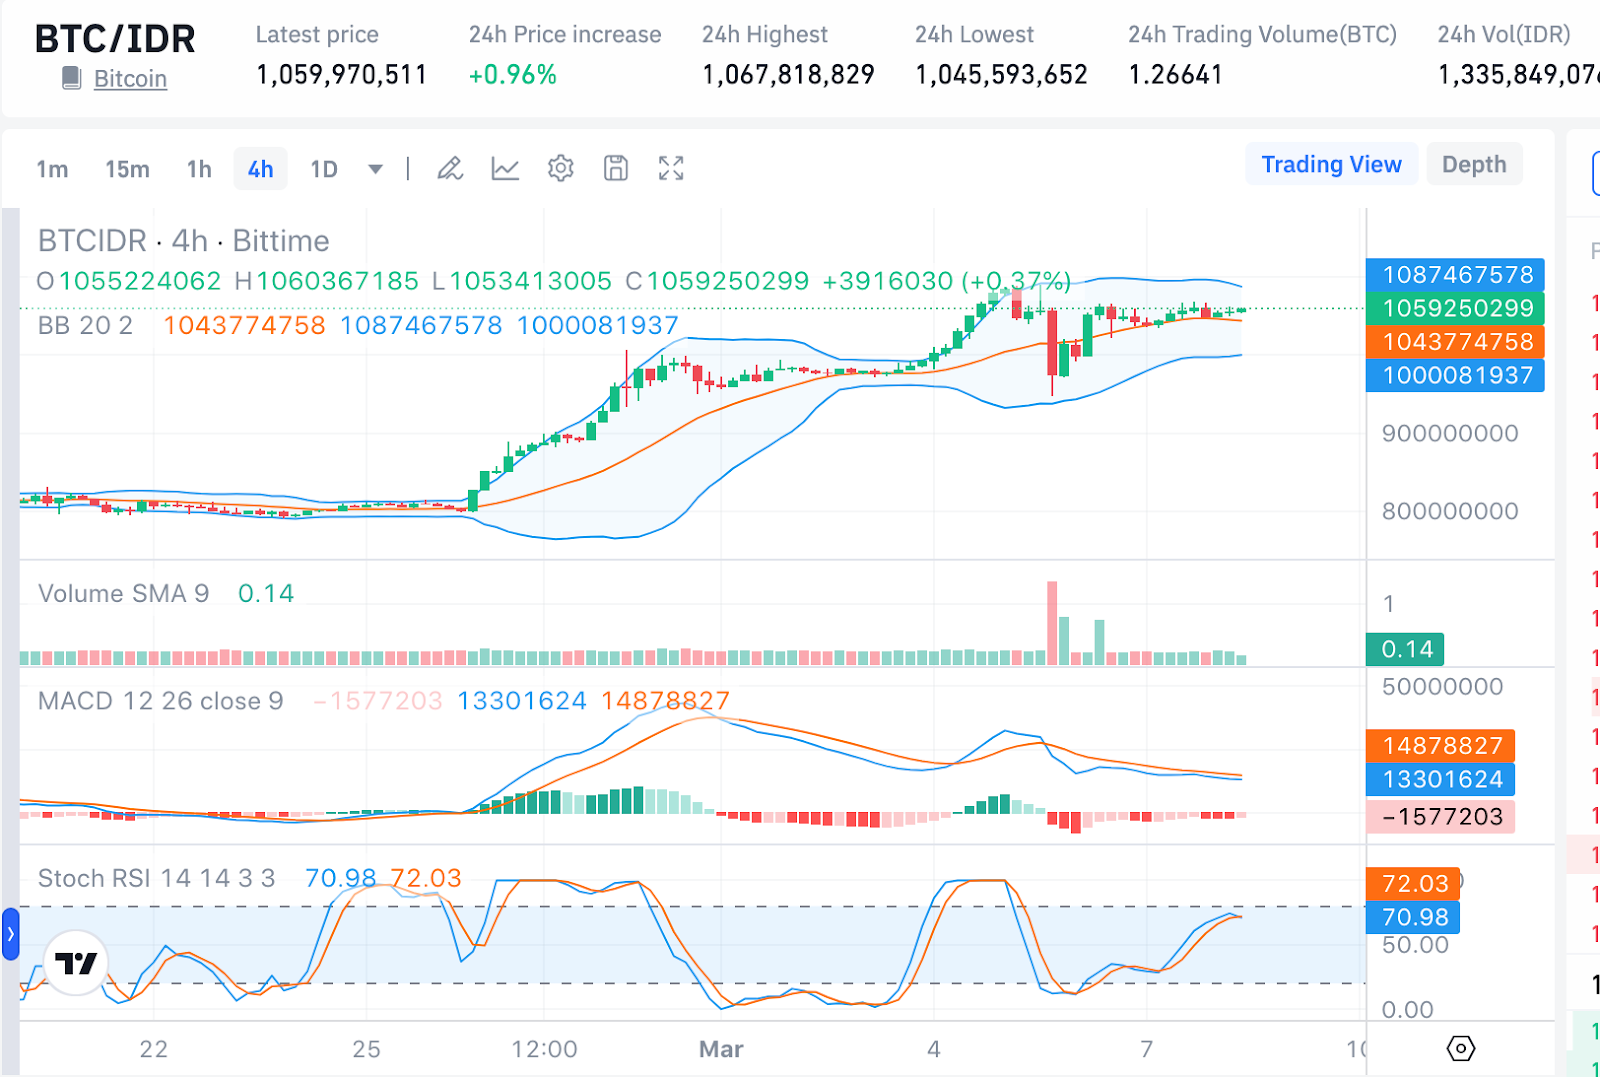
Task: Select the 4h timeframe
Action: pos(260,170)
